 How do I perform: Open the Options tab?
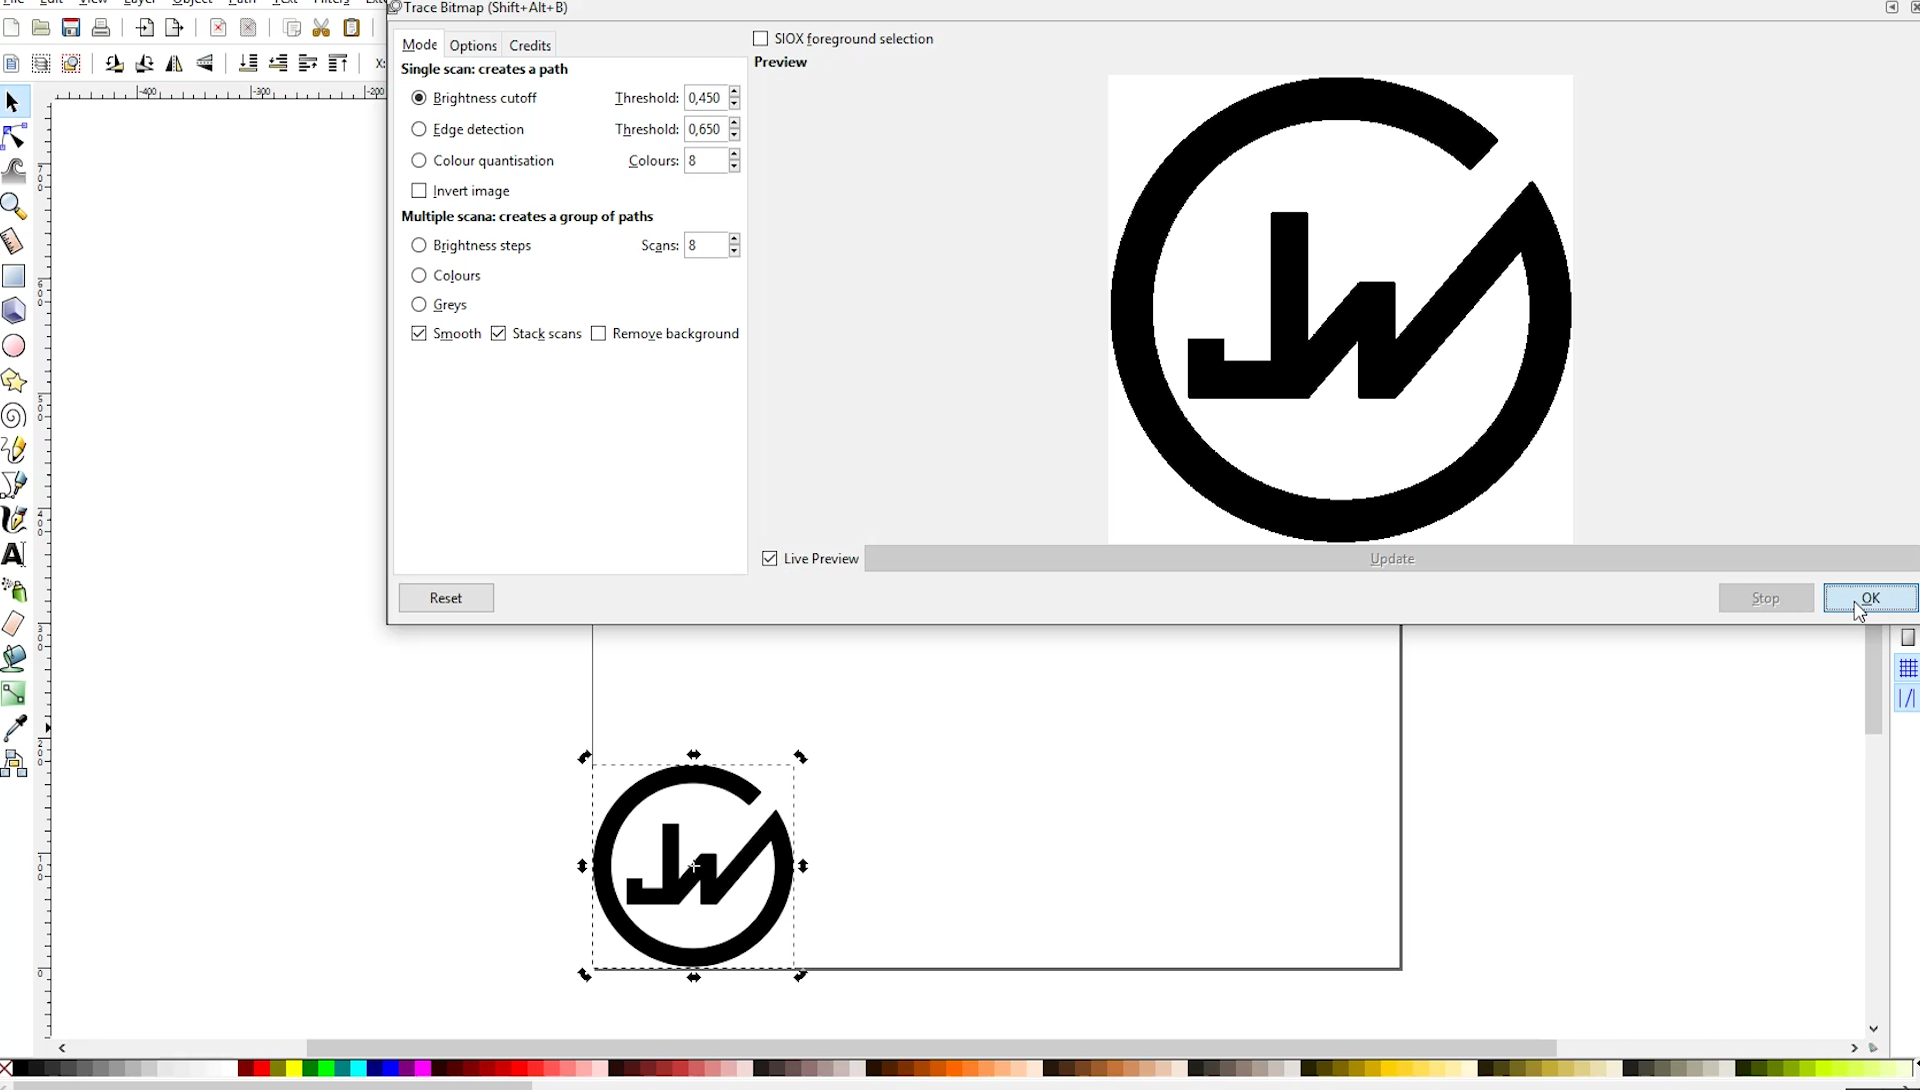coord(473,45)
